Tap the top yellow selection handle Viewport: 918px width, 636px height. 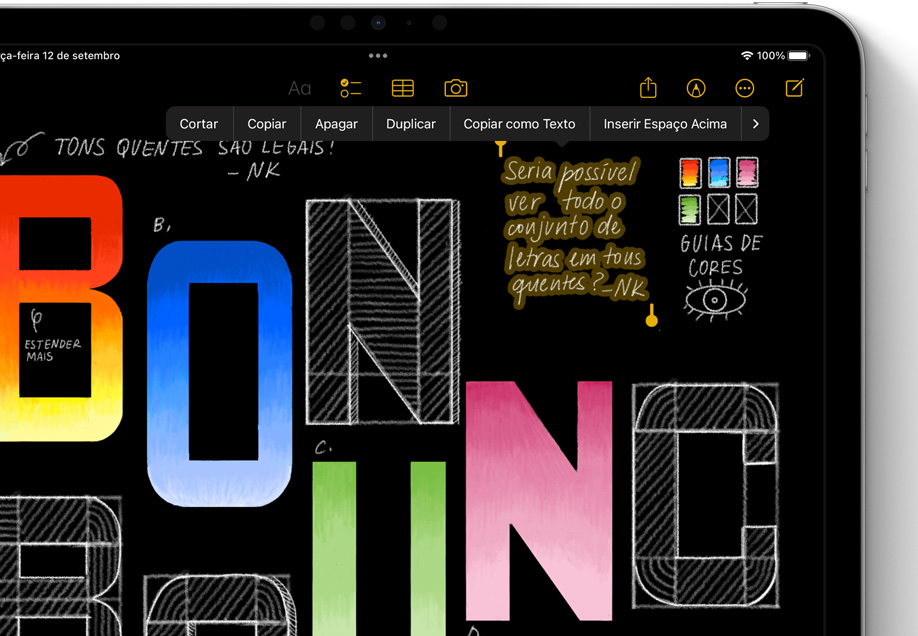click(500, 148)
